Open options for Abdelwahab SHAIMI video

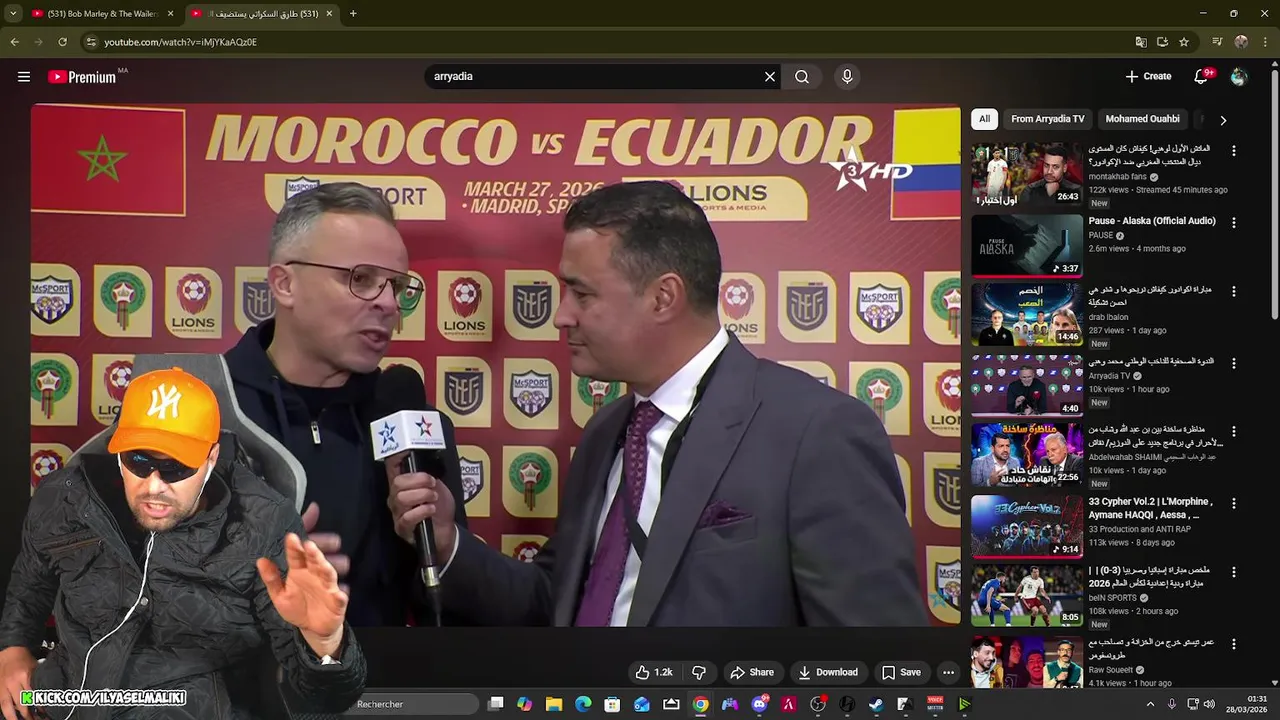point(1233,432)
